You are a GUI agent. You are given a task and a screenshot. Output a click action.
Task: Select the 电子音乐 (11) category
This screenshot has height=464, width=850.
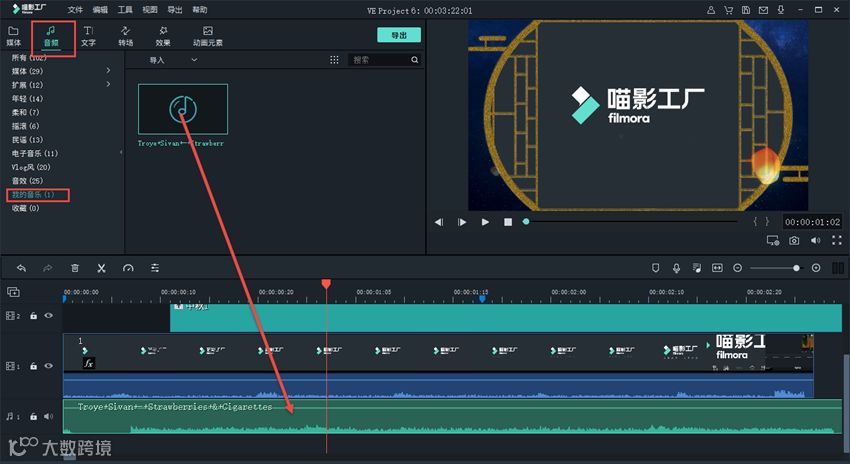[35, 153]
